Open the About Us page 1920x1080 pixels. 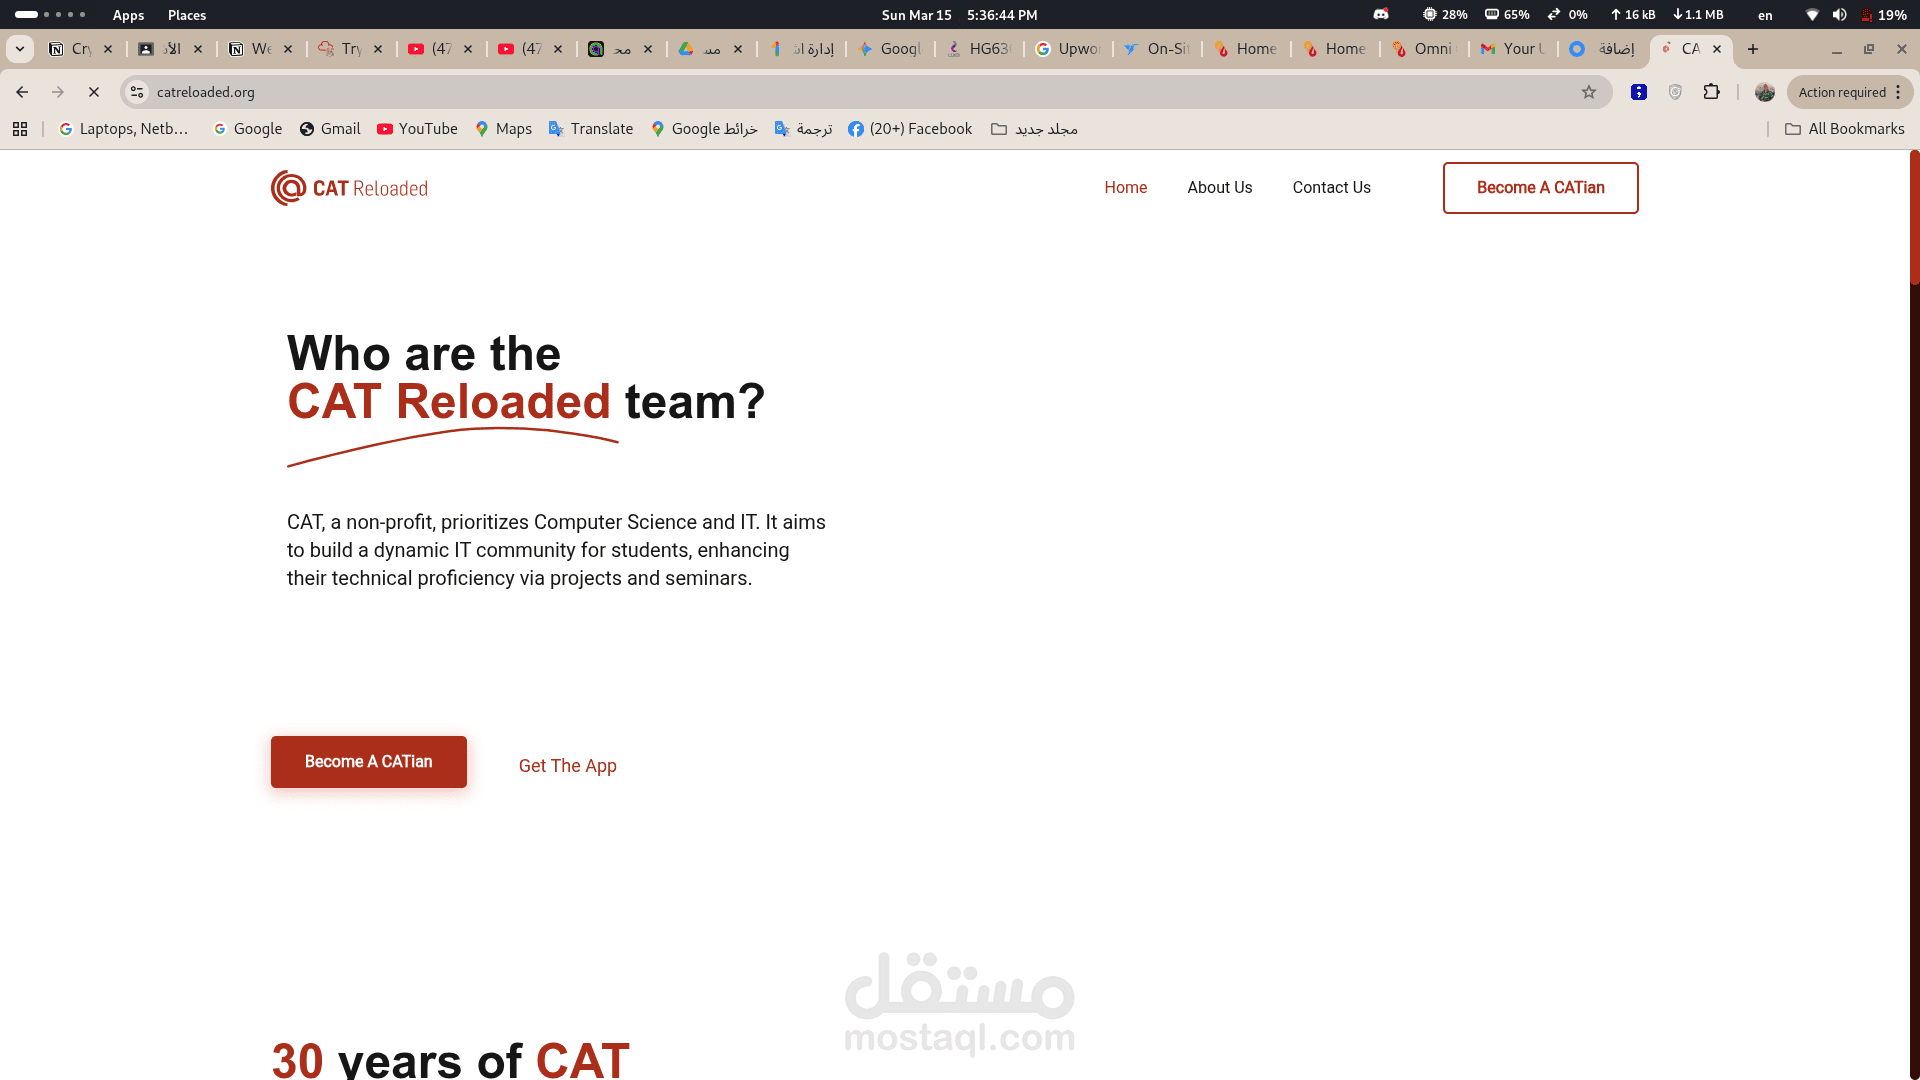(1220, 188)
